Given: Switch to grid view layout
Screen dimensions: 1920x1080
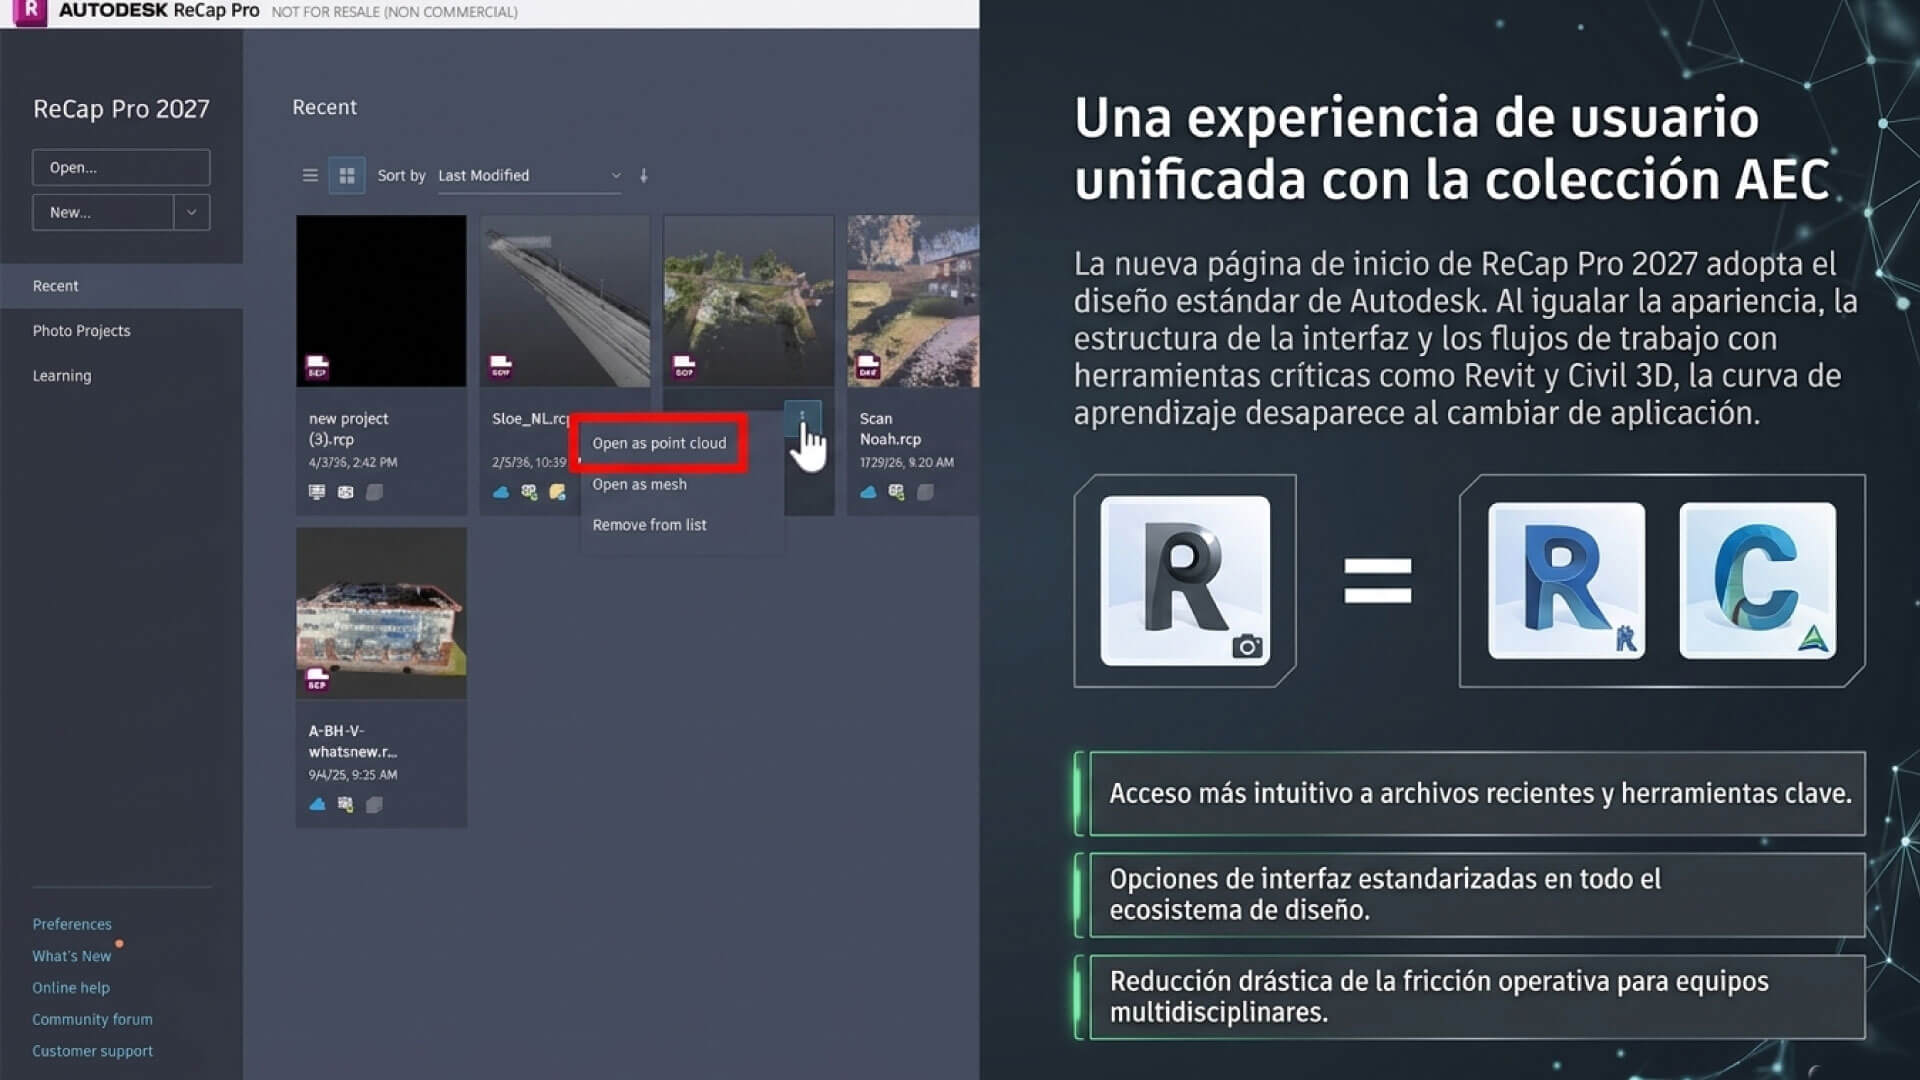Looking at the screenshot, I should pyautogui.click(x=347, y=176).
